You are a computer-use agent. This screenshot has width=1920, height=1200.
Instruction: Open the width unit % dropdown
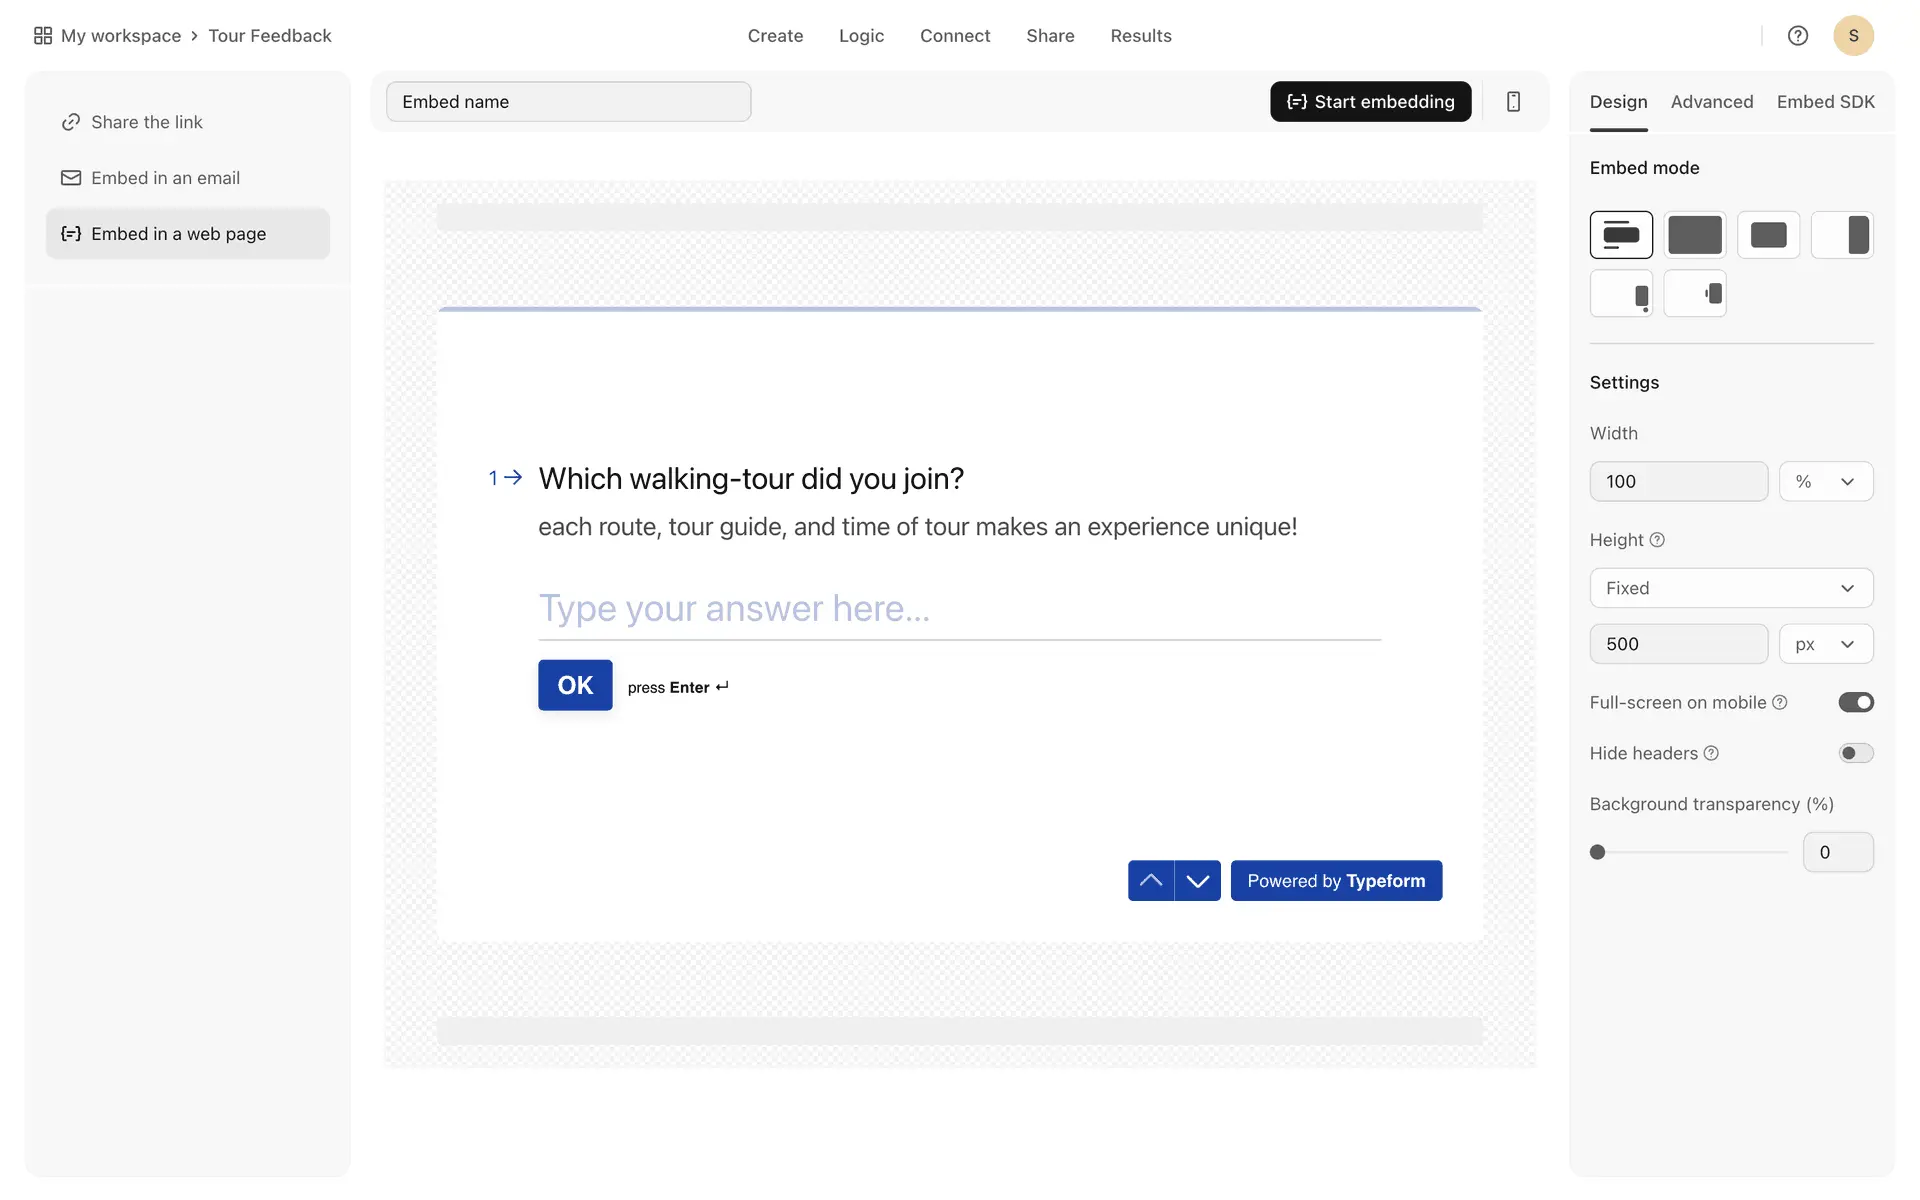[1825, 481]
